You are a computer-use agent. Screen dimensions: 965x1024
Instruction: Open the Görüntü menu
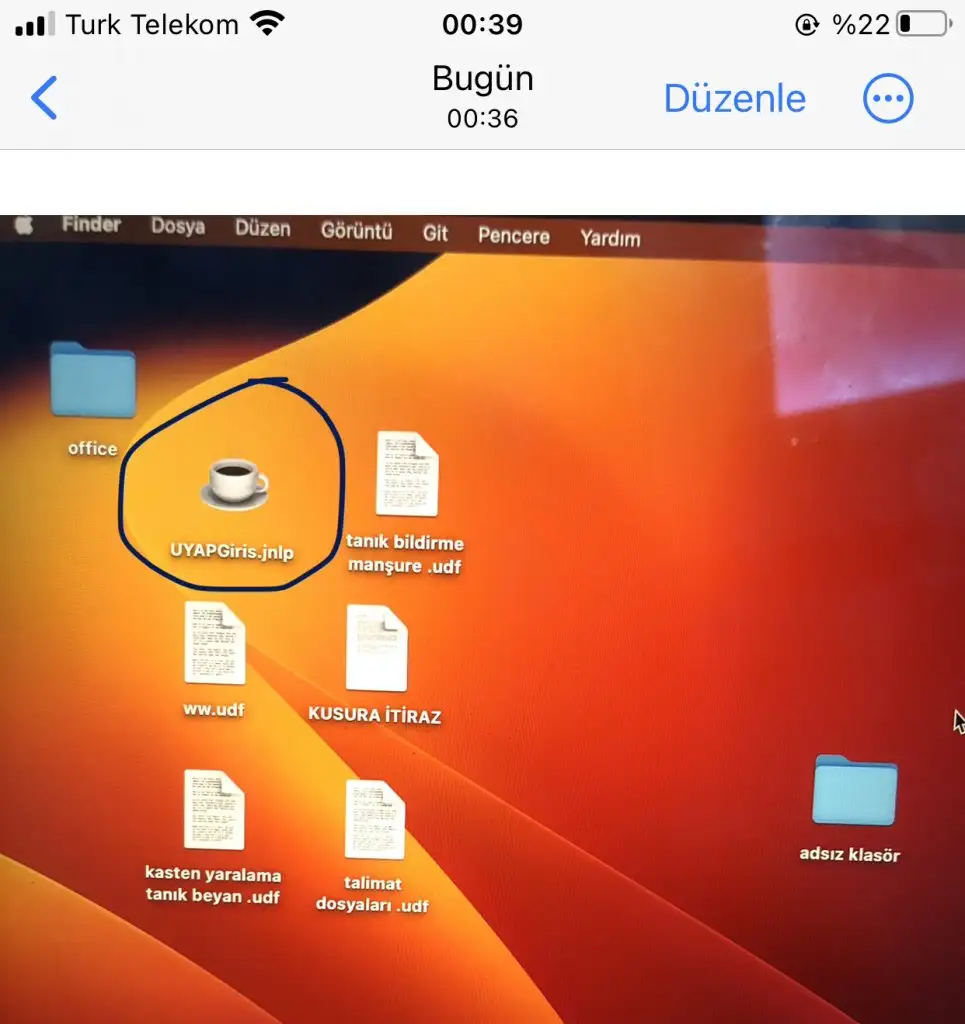tap(356, 231)
